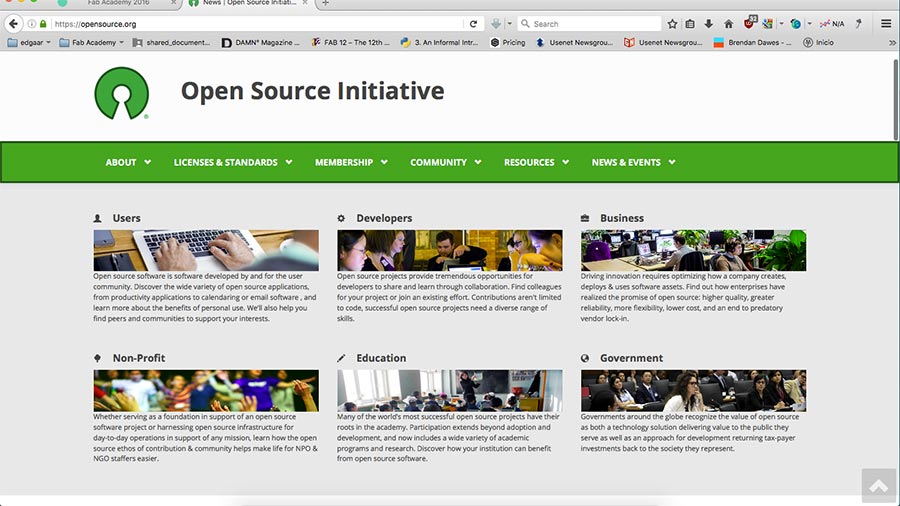Open dropdown arrow beside download-helper icon
900x506 pixels.
point(509,24)
